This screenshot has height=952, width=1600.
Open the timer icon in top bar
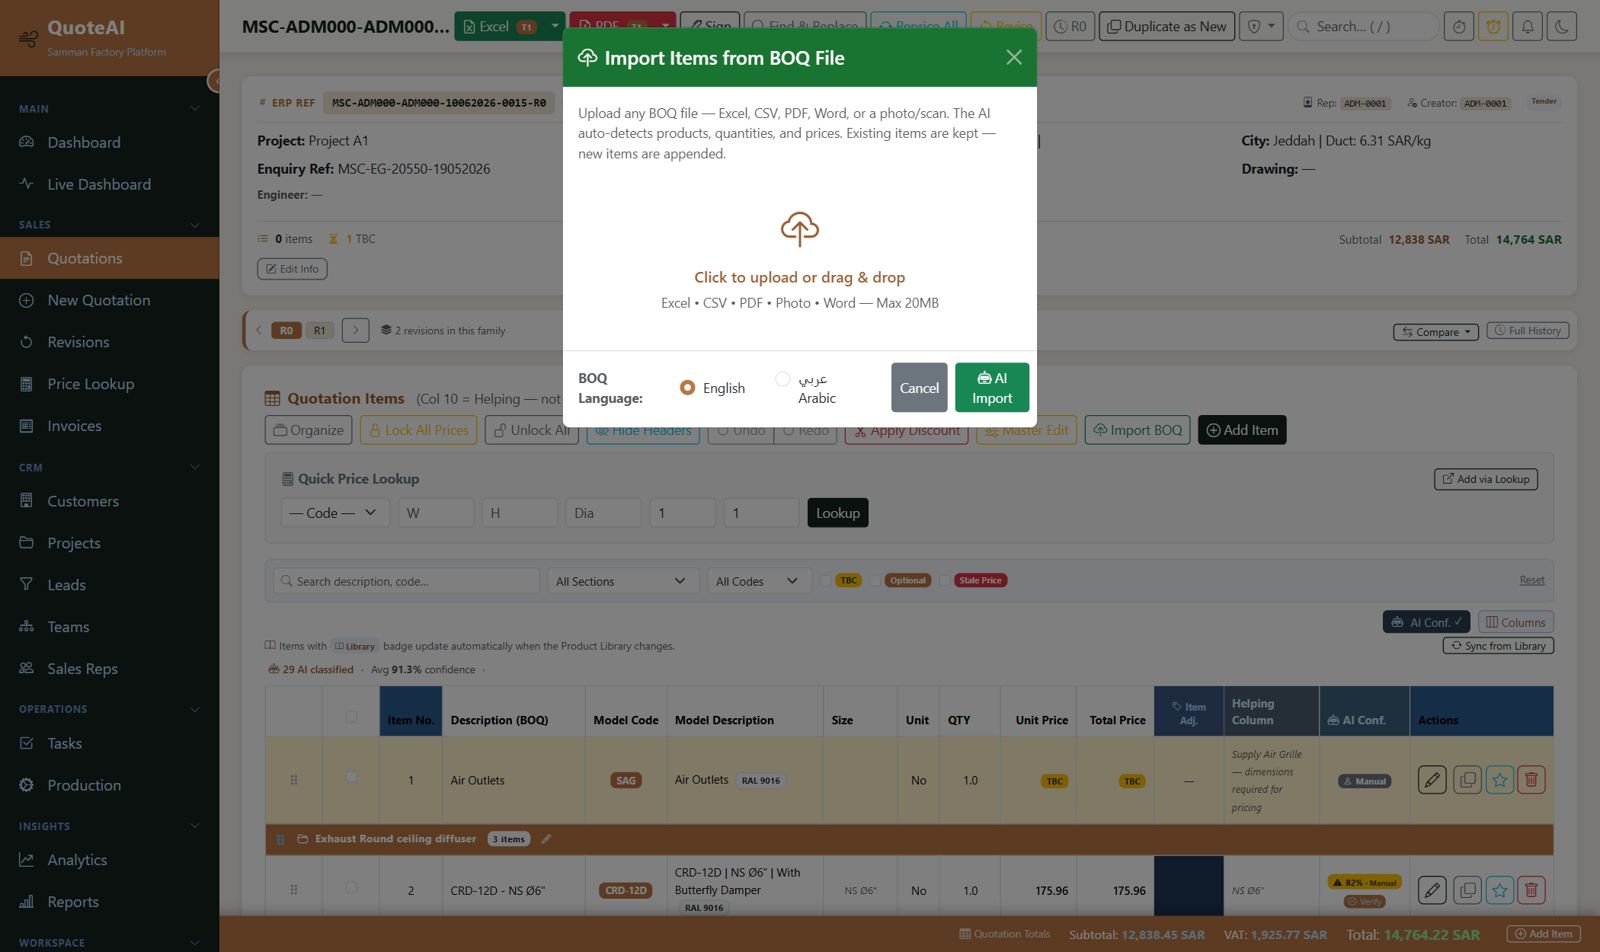point(1459,27)
